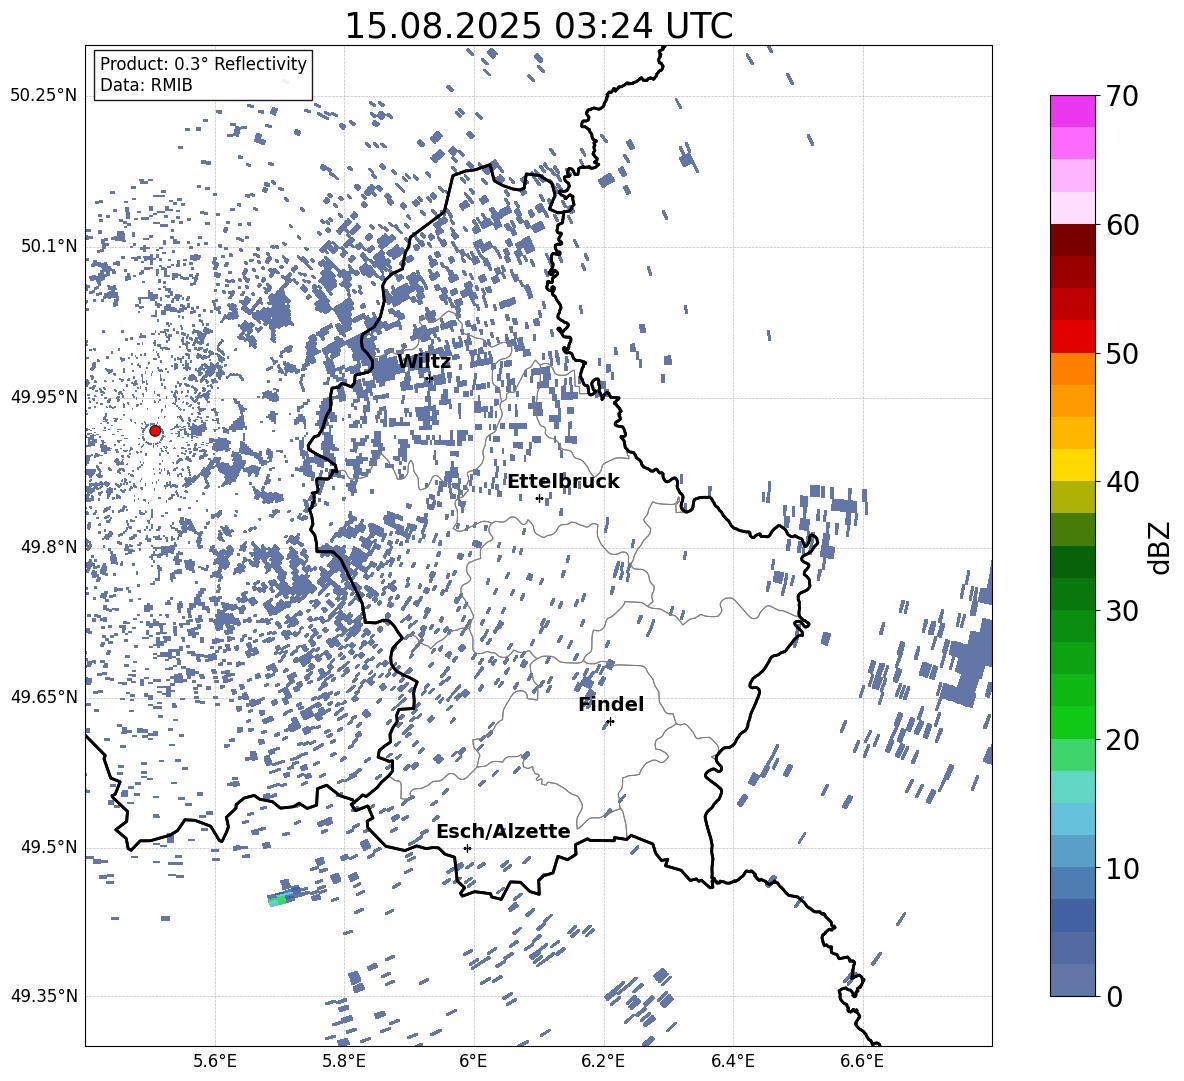
Task: Click the 6.6°E longitude label
Action: click(x=862, y=1061)
